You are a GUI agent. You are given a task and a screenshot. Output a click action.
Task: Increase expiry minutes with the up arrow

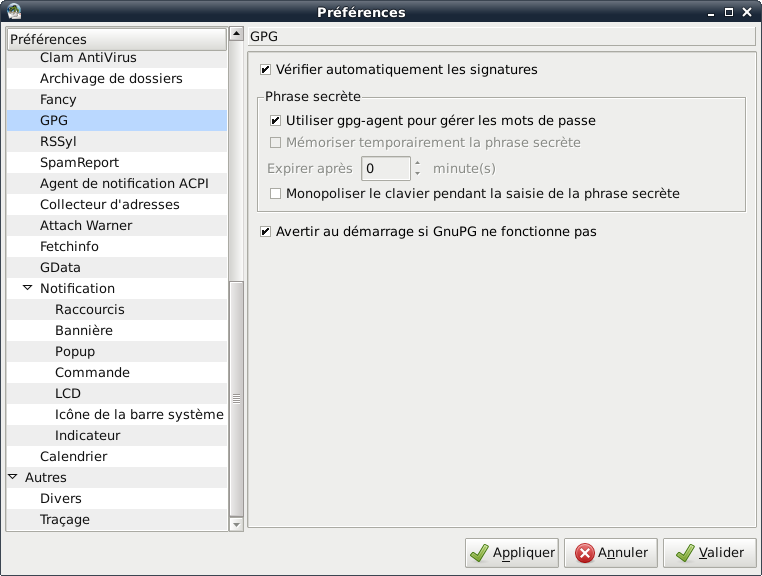(417, 162)
